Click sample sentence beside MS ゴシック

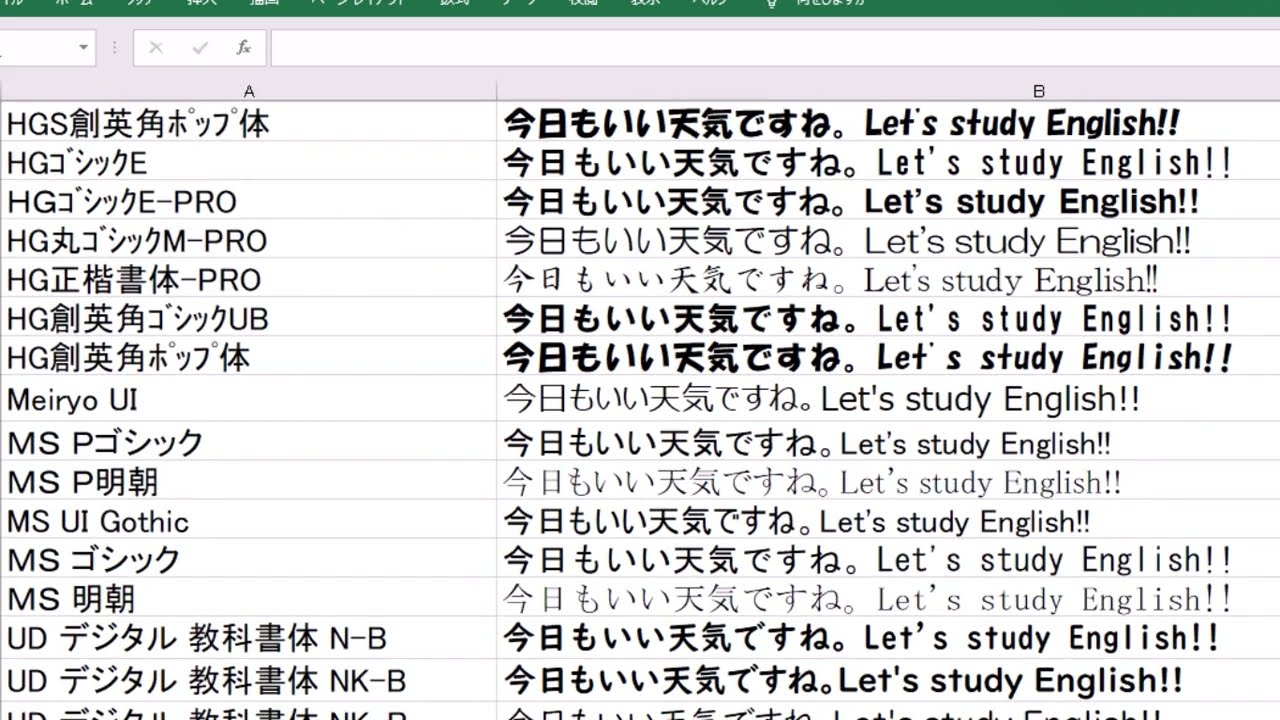coord(868,559)
